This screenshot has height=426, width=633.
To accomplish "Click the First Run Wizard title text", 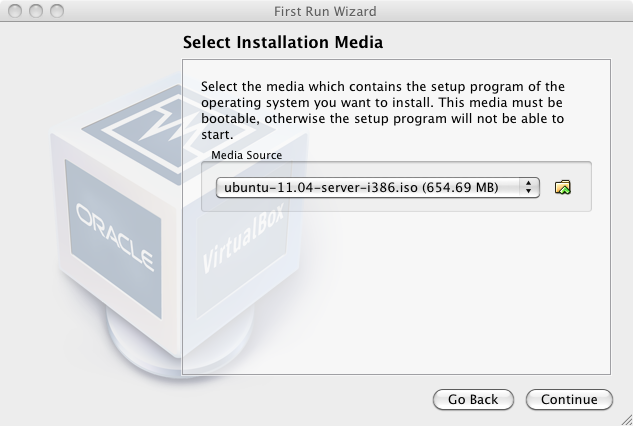I will [325, 11].
